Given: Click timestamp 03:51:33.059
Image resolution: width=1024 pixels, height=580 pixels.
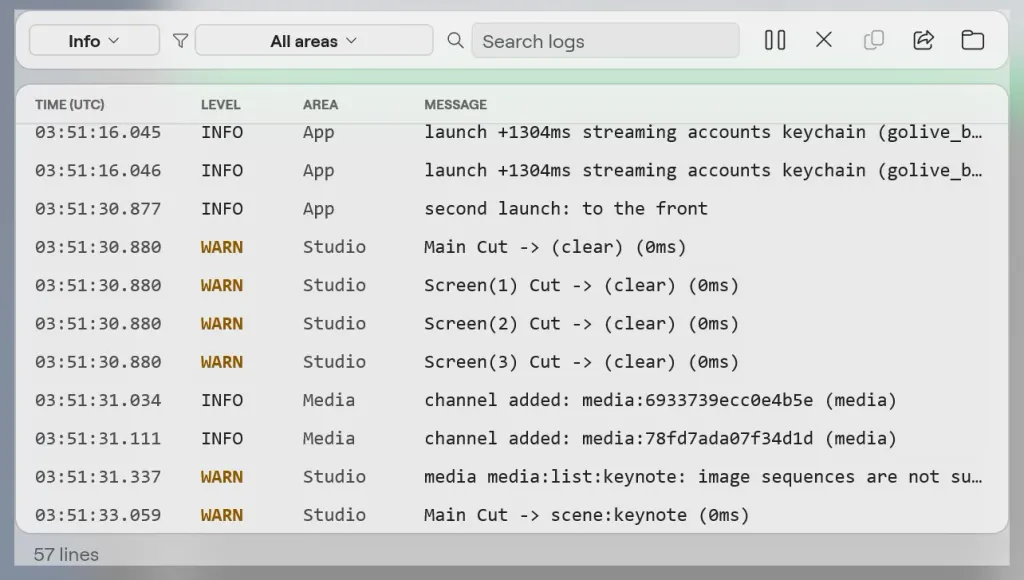Looking at the screenshot, I should pyautogui.click(x=98, y=515).
